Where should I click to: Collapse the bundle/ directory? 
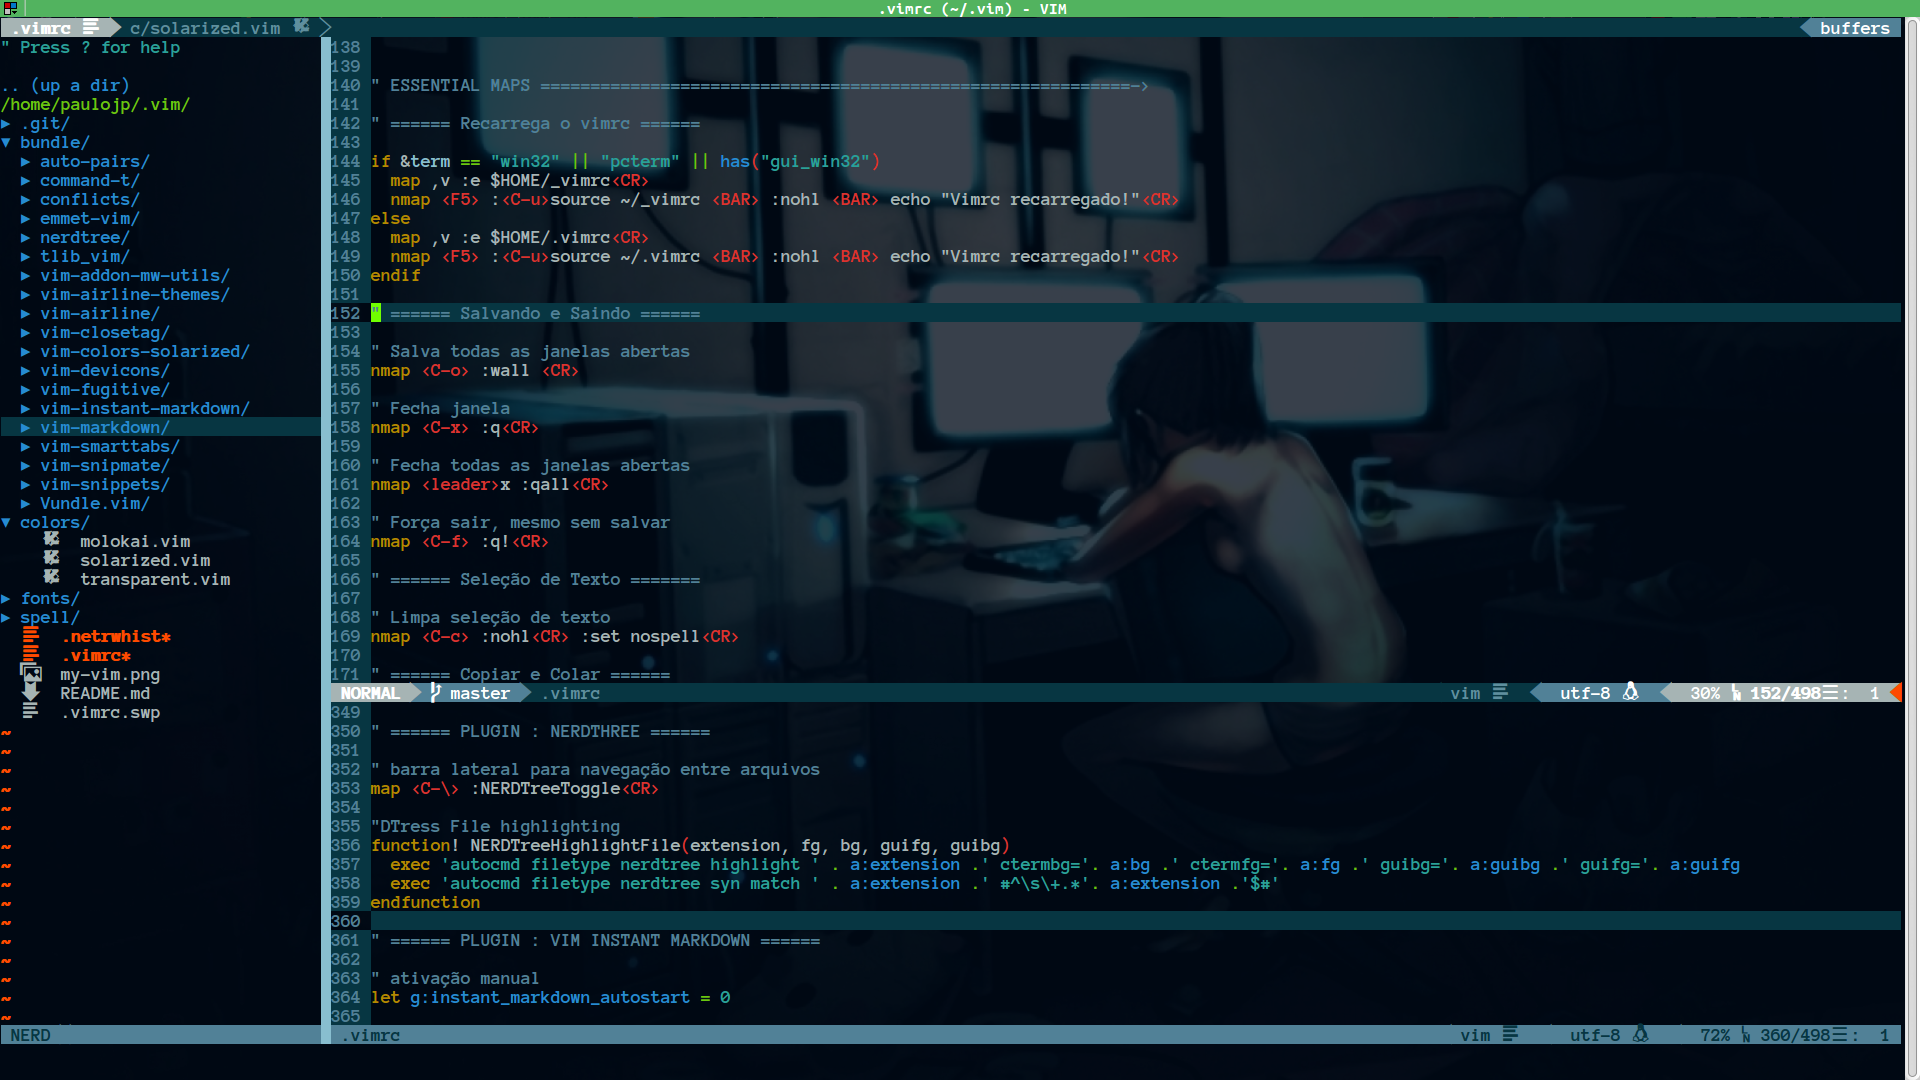pos(6,142)
